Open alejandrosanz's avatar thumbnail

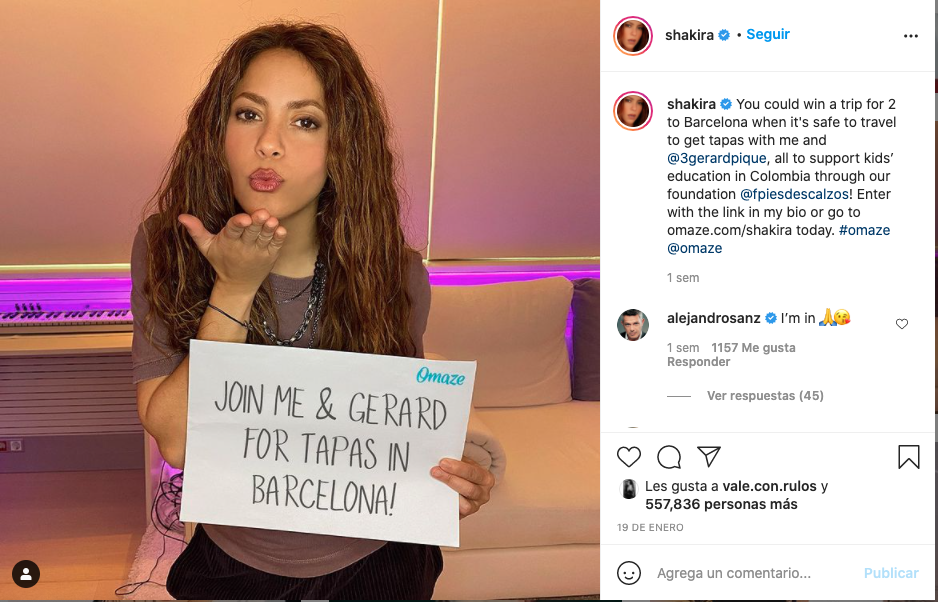633,325
